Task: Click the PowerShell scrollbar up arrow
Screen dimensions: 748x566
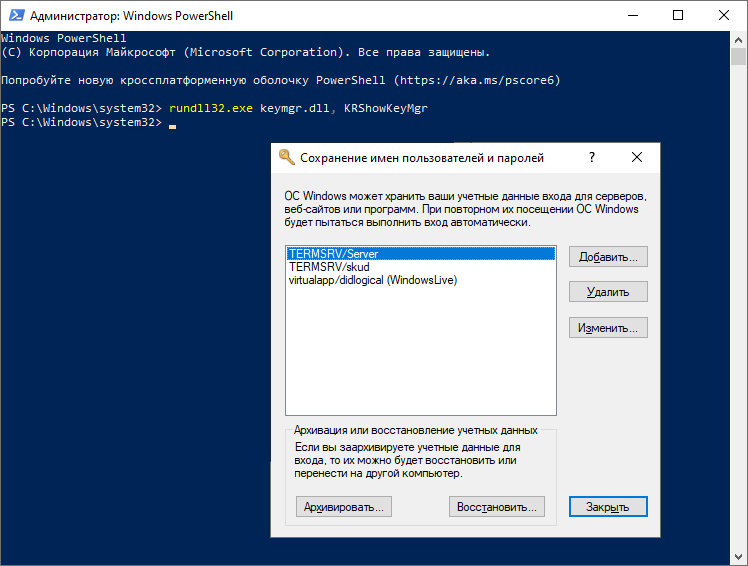Action: click(x=738, y=40)
